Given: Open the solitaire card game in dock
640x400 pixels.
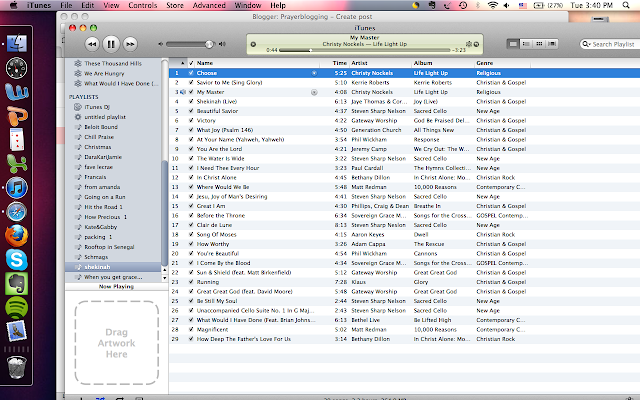Looking at the screenshot, I should coord(17,140).
